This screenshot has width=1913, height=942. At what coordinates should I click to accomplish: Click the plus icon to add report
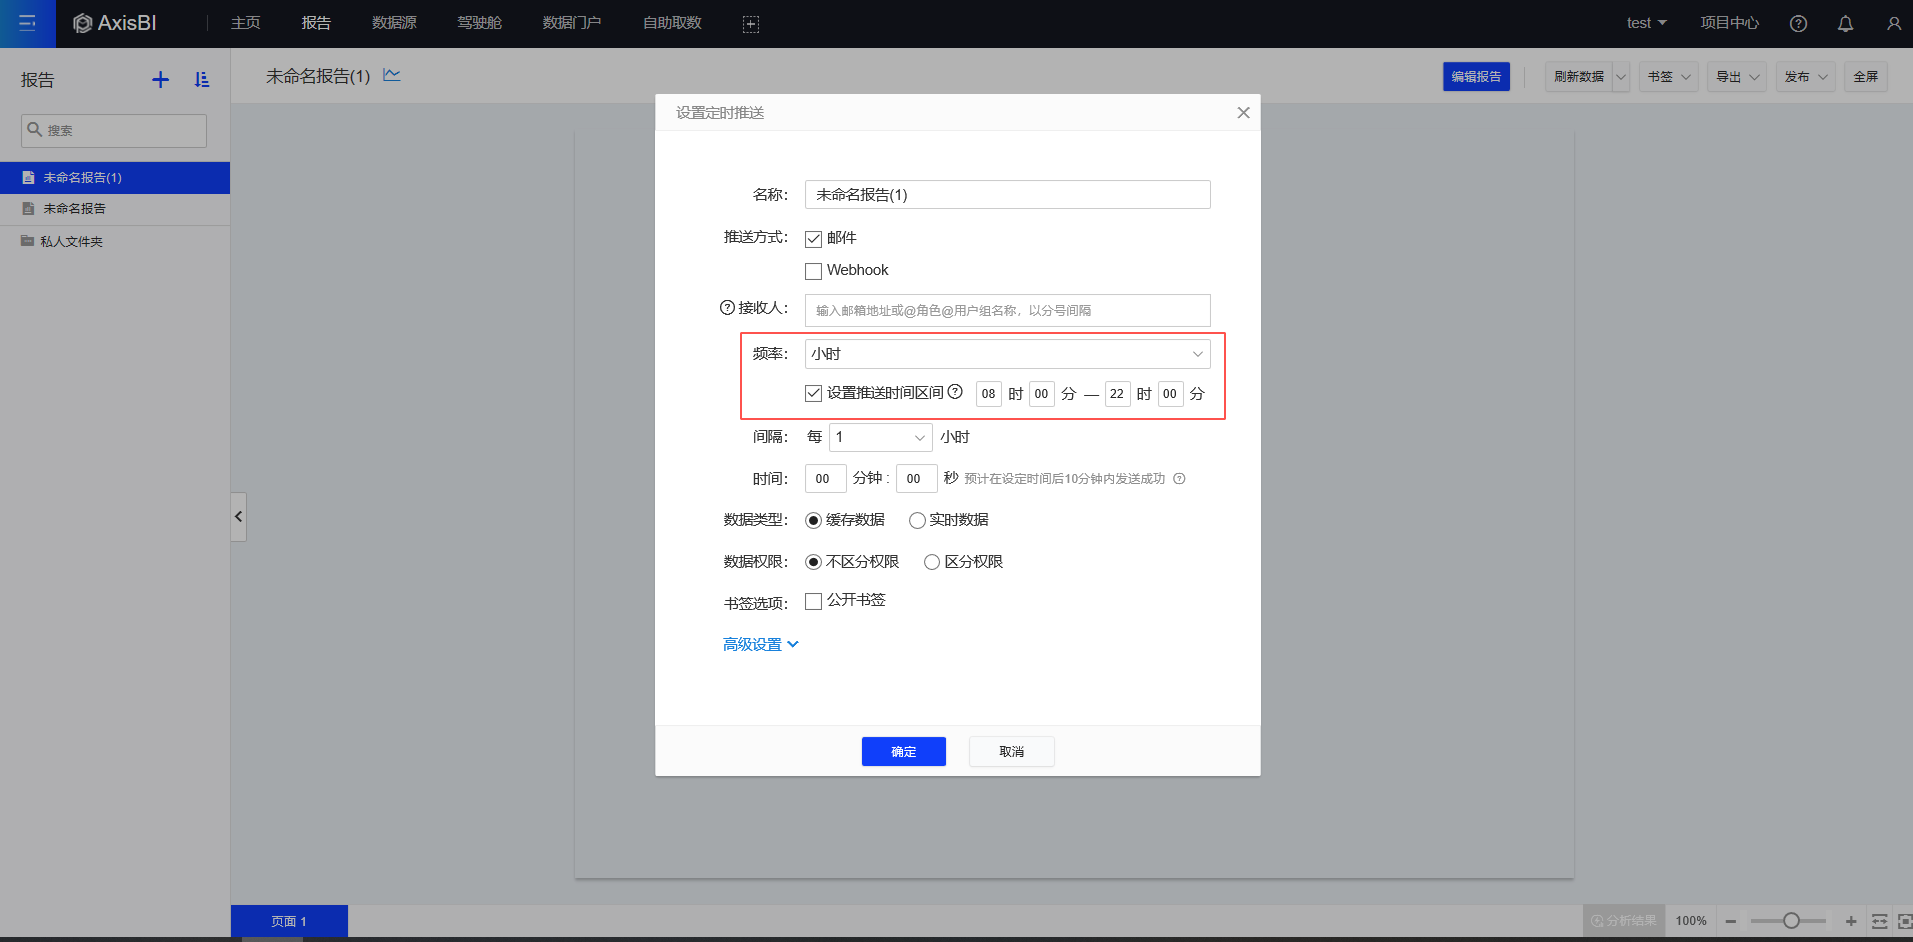[x=160, y=80]
